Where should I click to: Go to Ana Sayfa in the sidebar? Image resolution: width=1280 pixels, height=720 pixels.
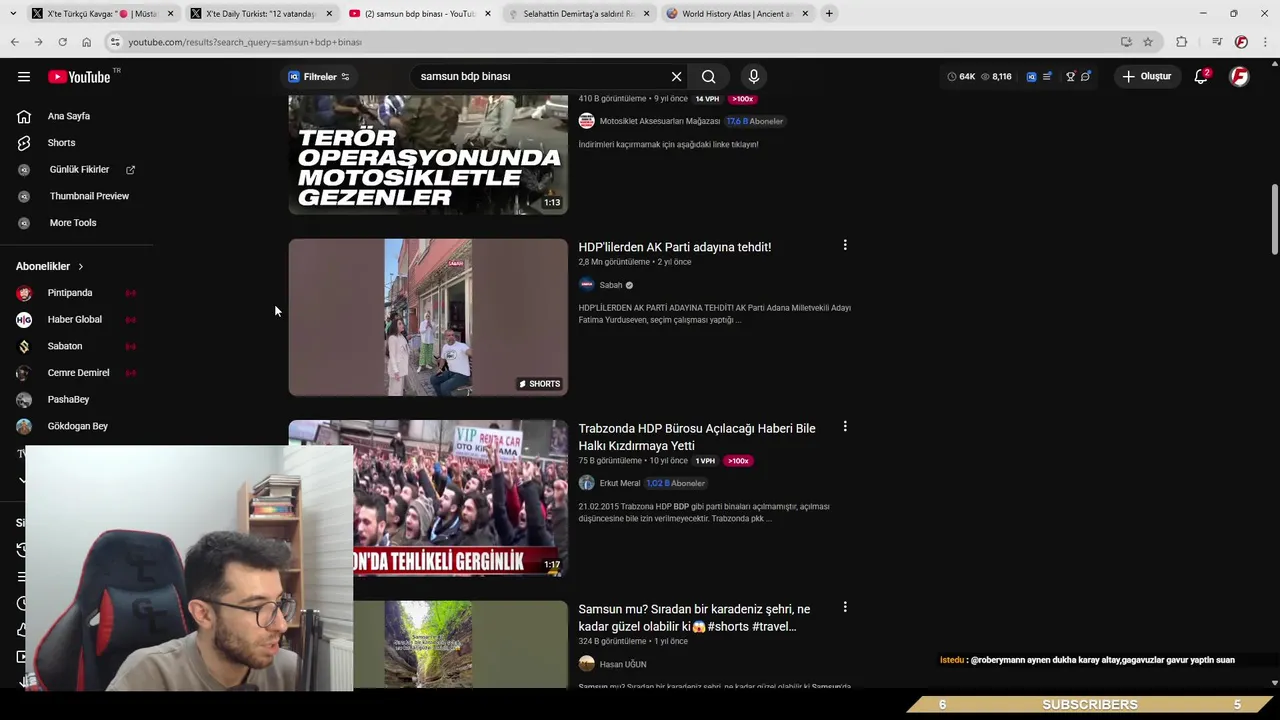coord(69,116)
